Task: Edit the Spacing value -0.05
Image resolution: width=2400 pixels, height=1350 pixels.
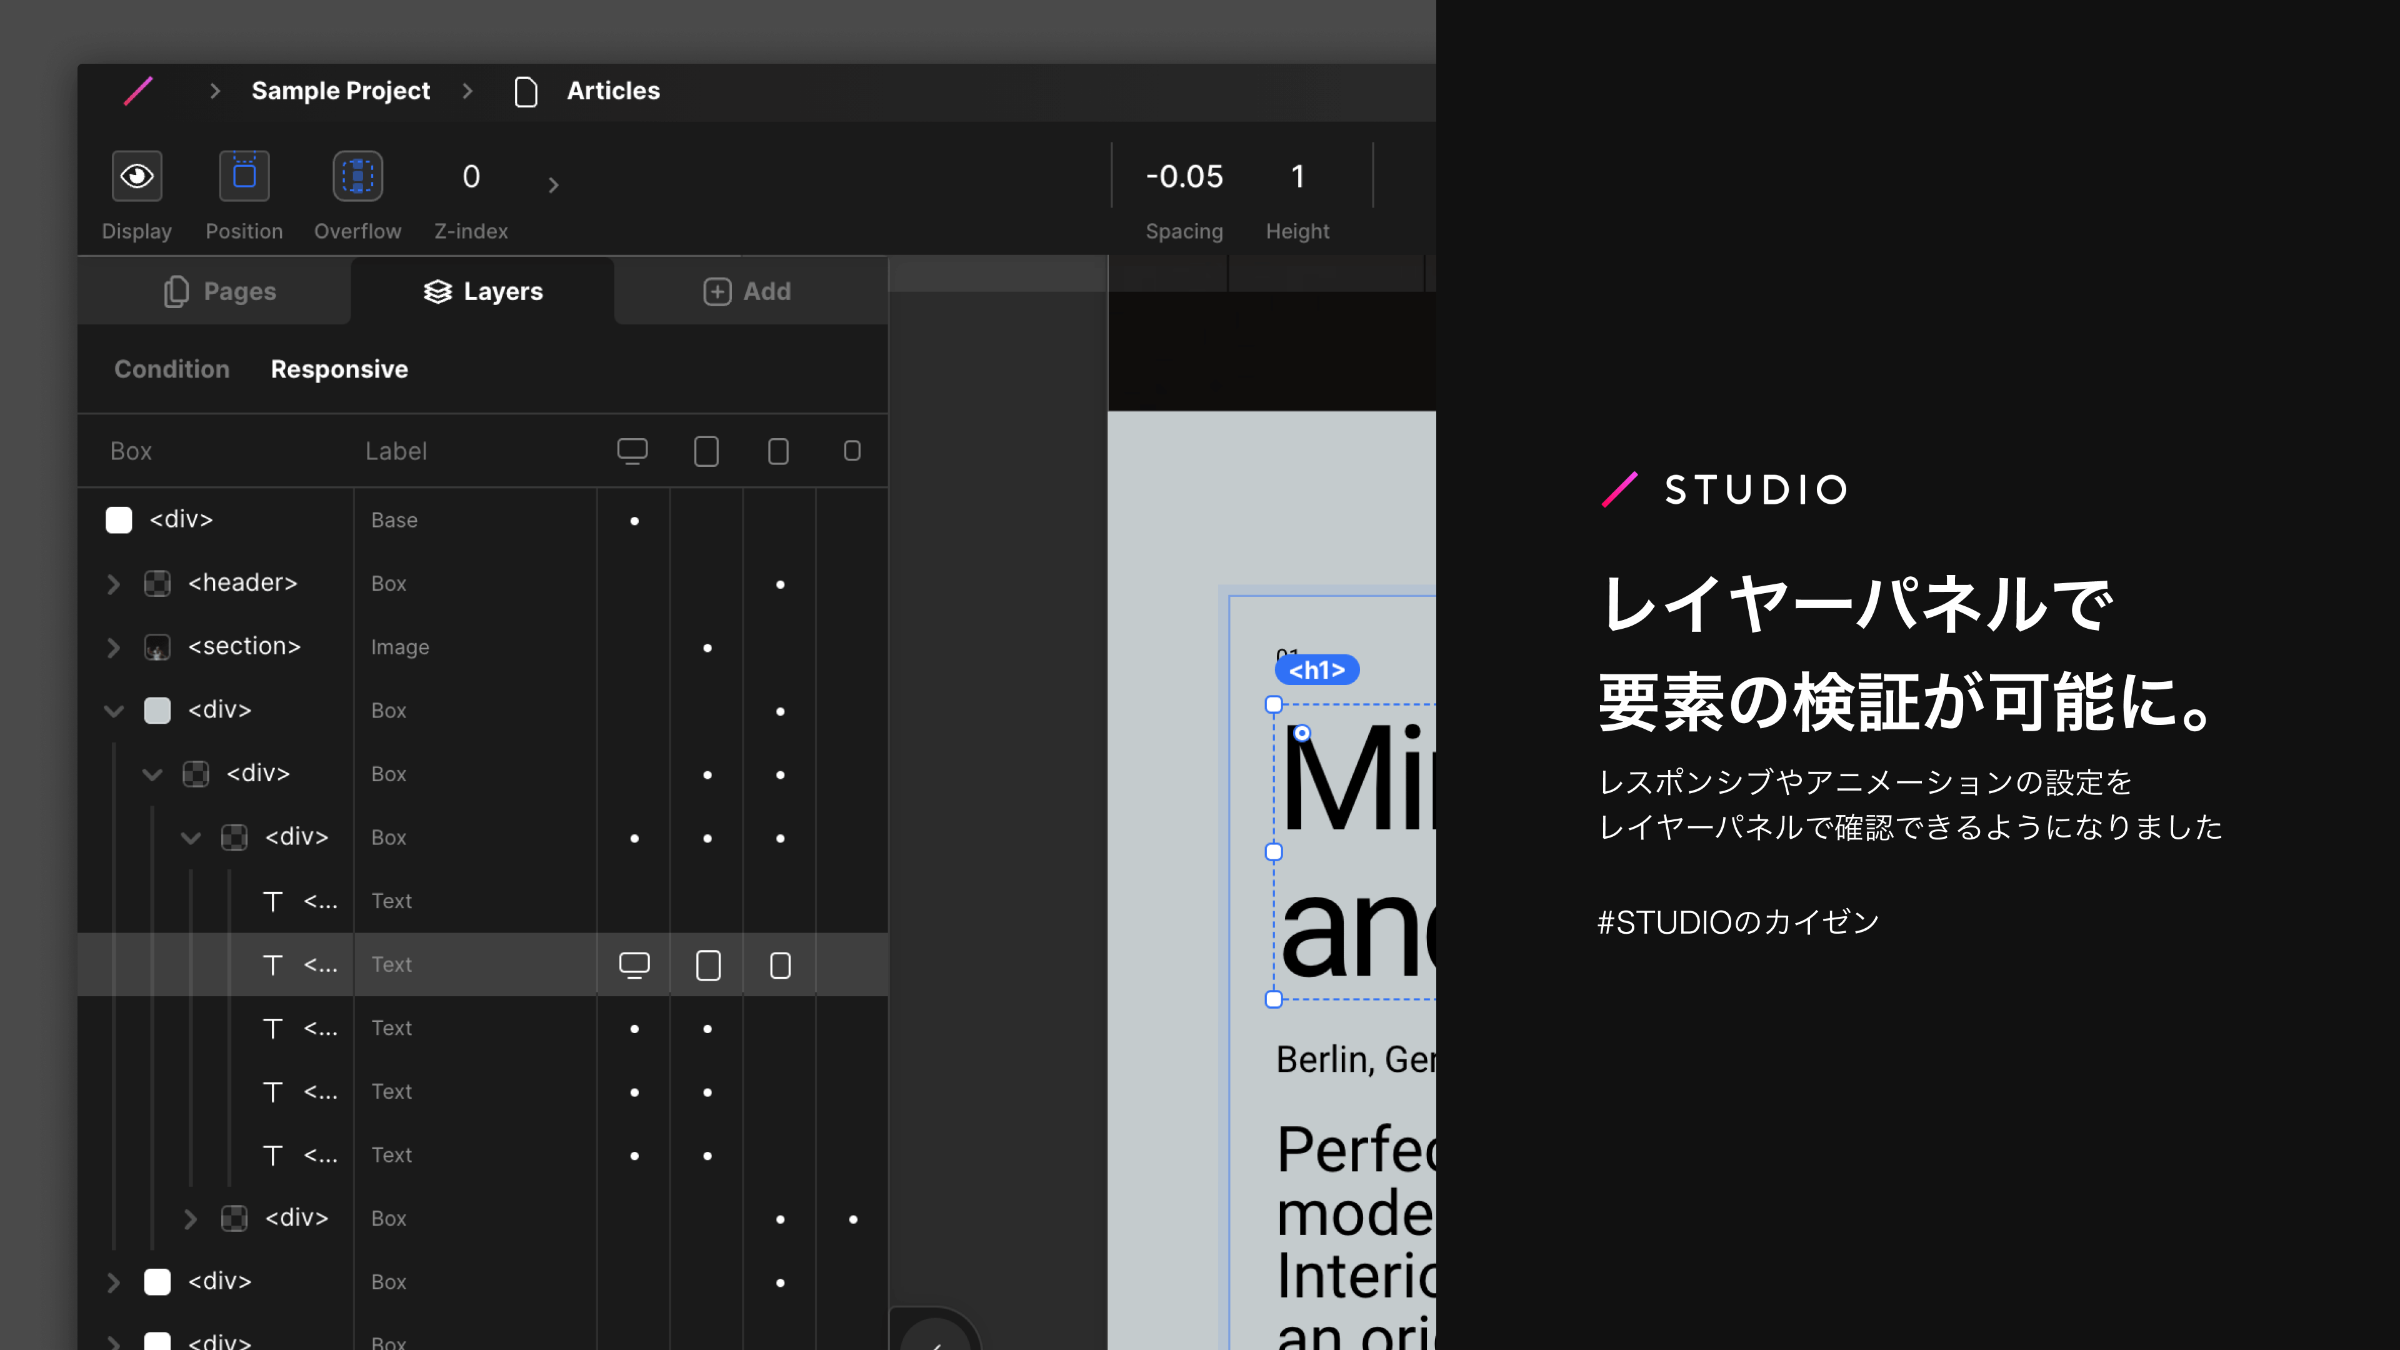Action: pos(1184,177)
